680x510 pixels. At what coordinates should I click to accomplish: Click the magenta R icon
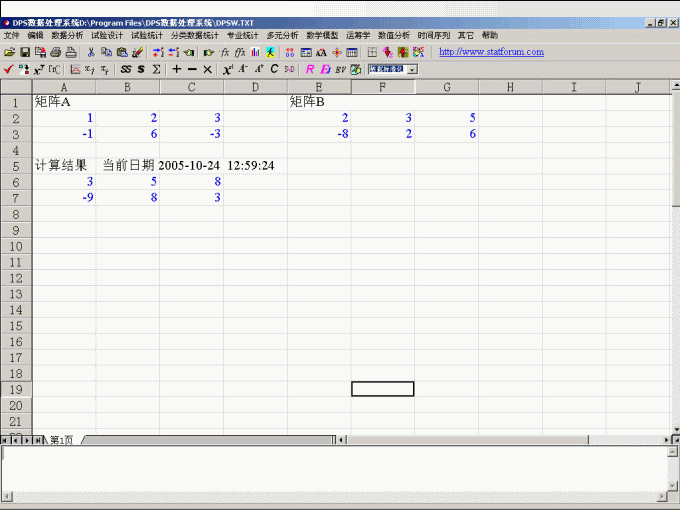(310, 69)
